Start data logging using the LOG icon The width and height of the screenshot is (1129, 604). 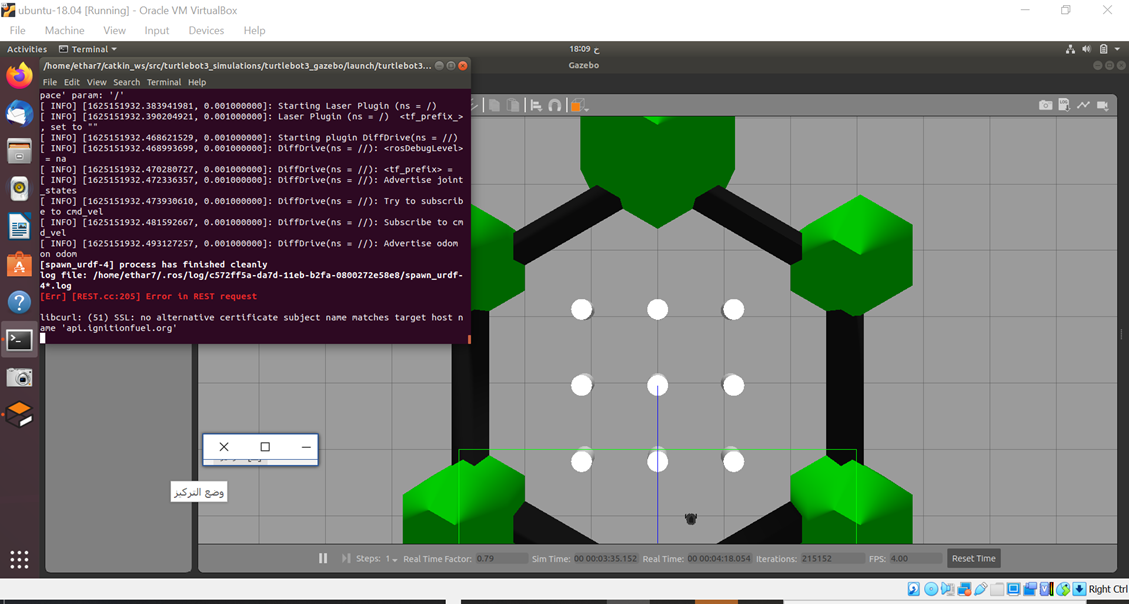pos(1062,104)
